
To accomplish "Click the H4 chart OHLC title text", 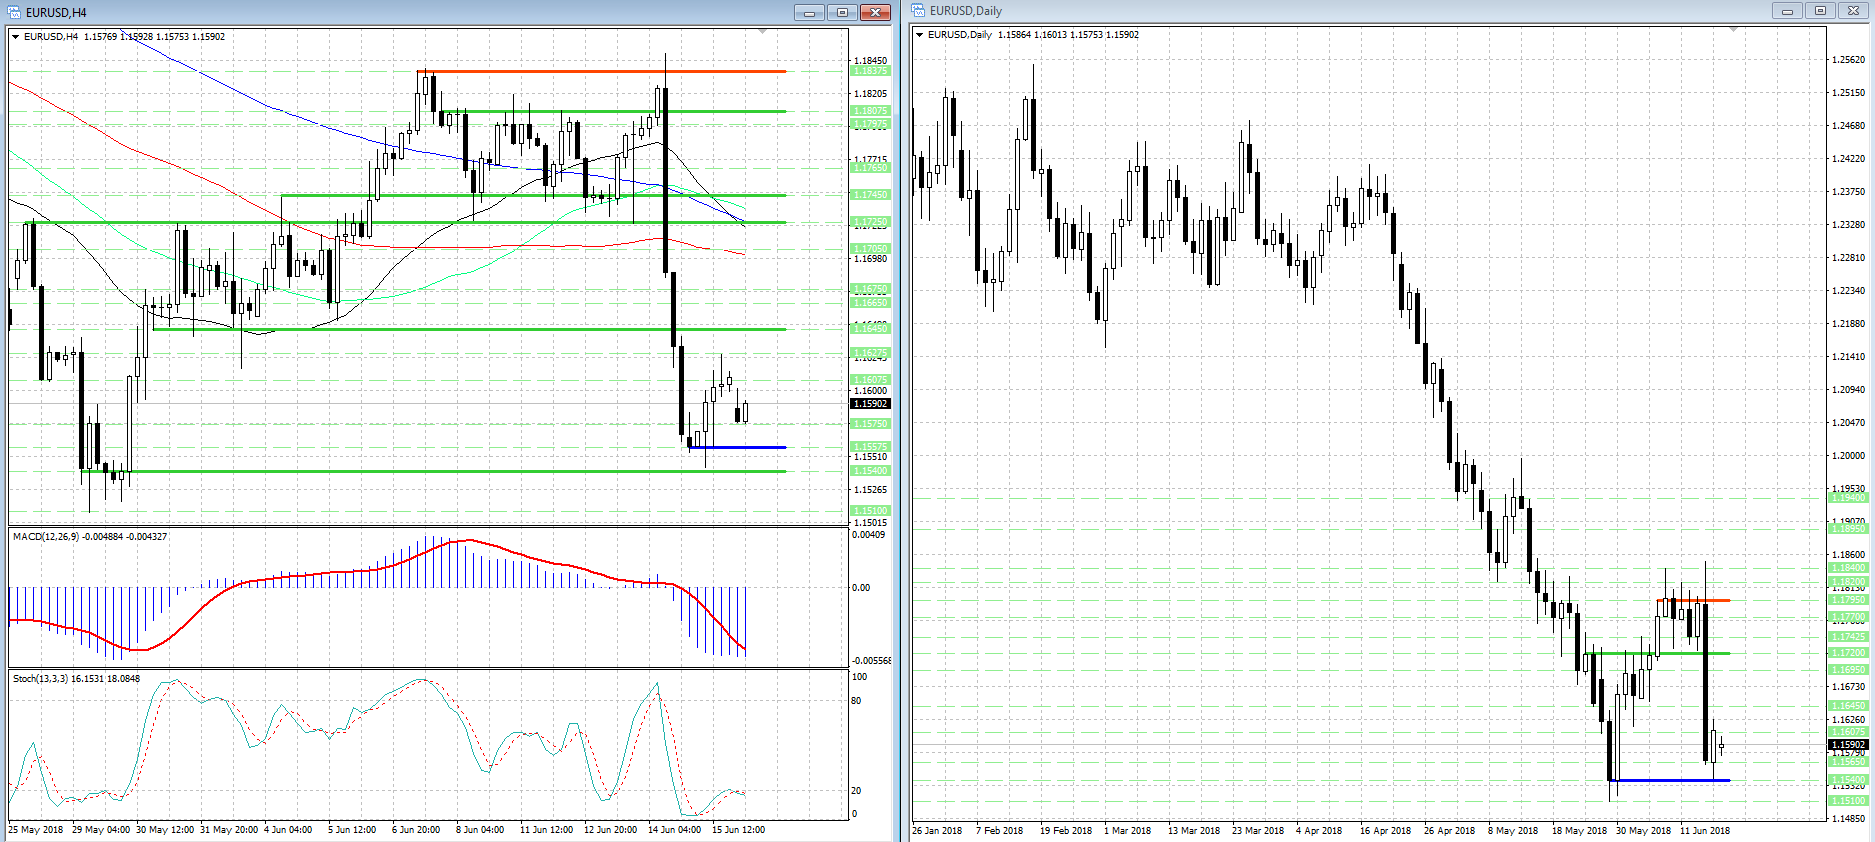I will point(124,37).
